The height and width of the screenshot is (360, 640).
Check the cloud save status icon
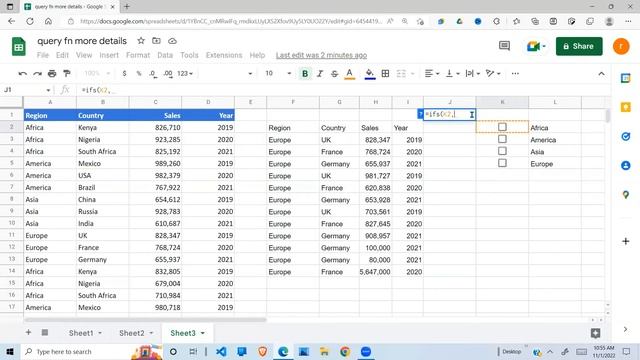tap(172, 41)
